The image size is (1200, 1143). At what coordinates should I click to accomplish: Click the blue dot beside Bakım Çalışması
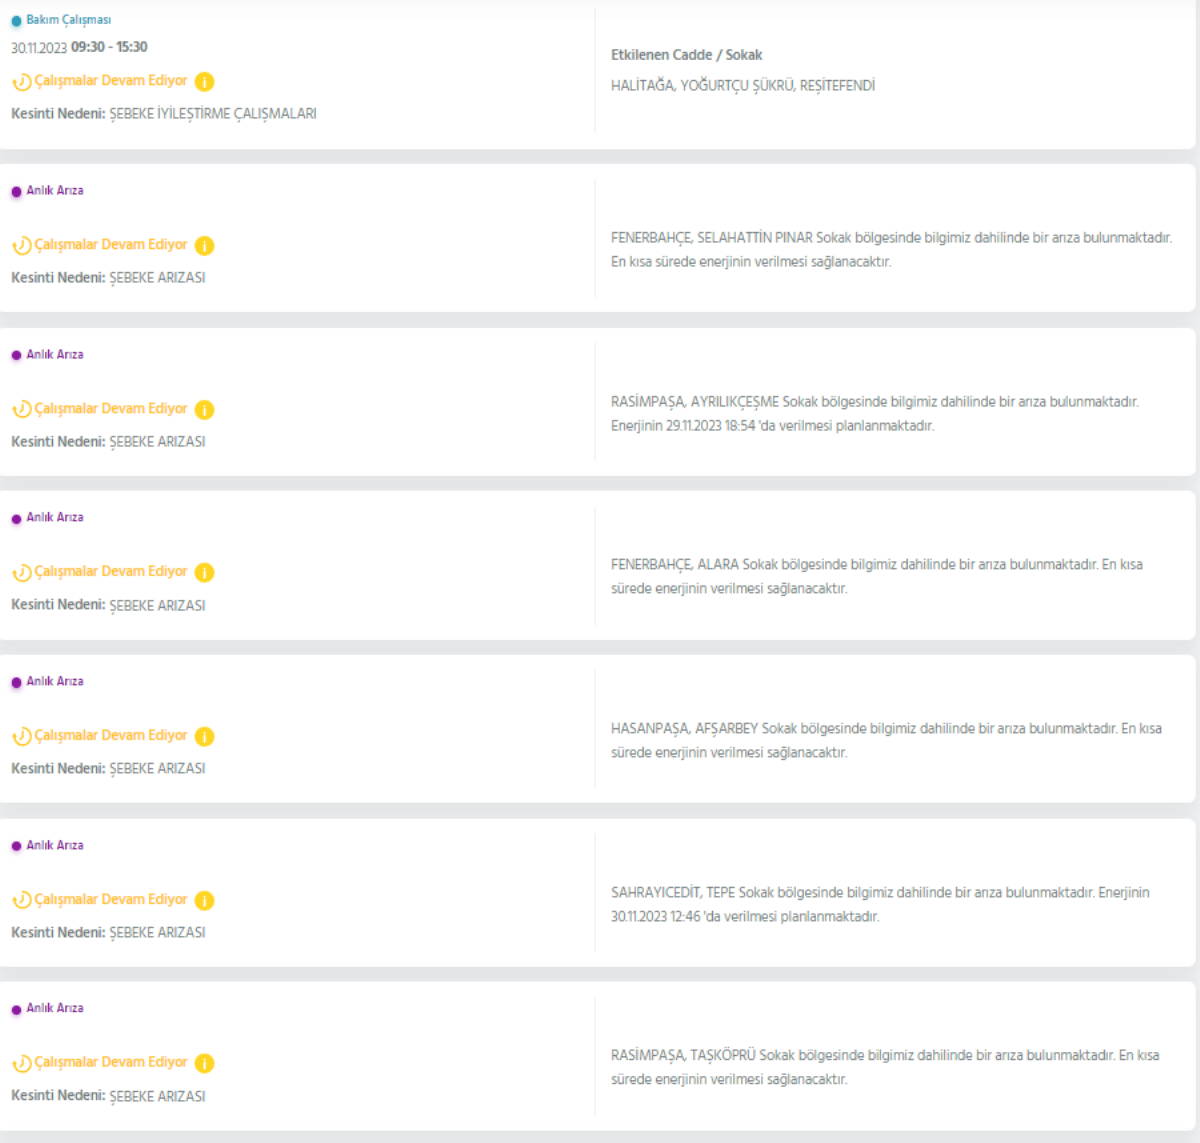point(16,21)
